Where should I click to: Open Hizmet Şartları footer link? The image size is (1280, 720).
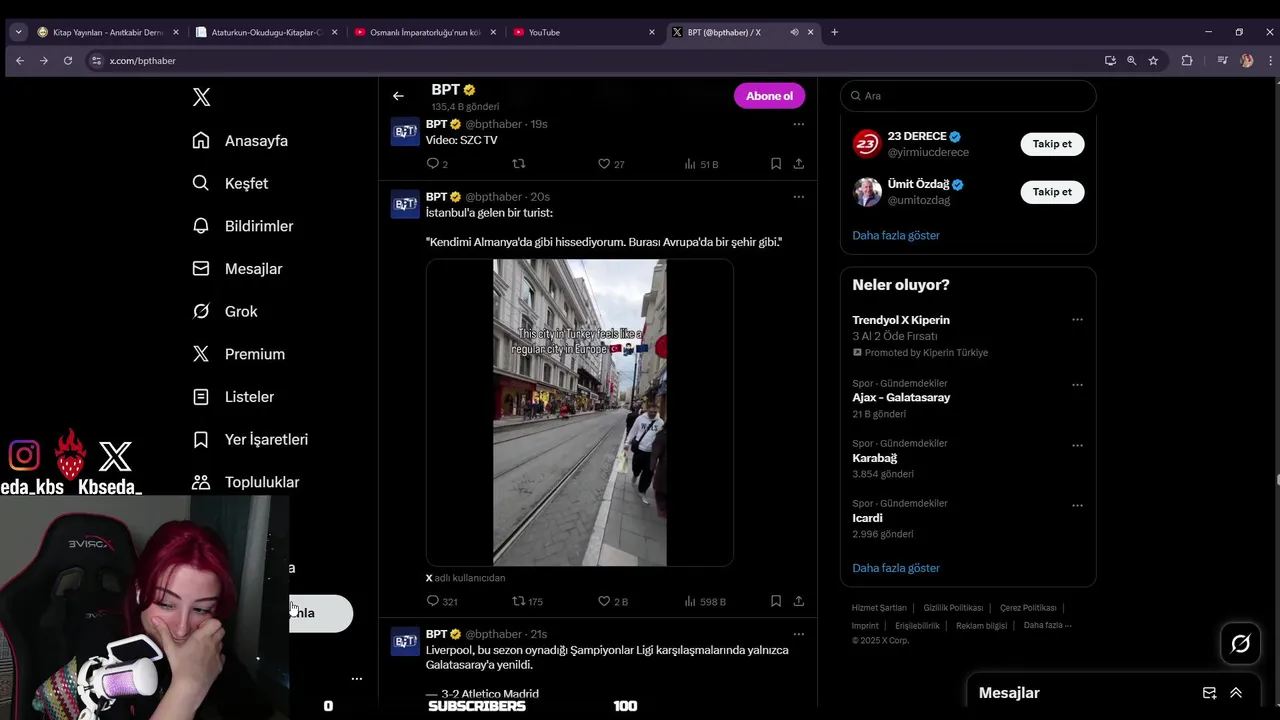[879, 608]
